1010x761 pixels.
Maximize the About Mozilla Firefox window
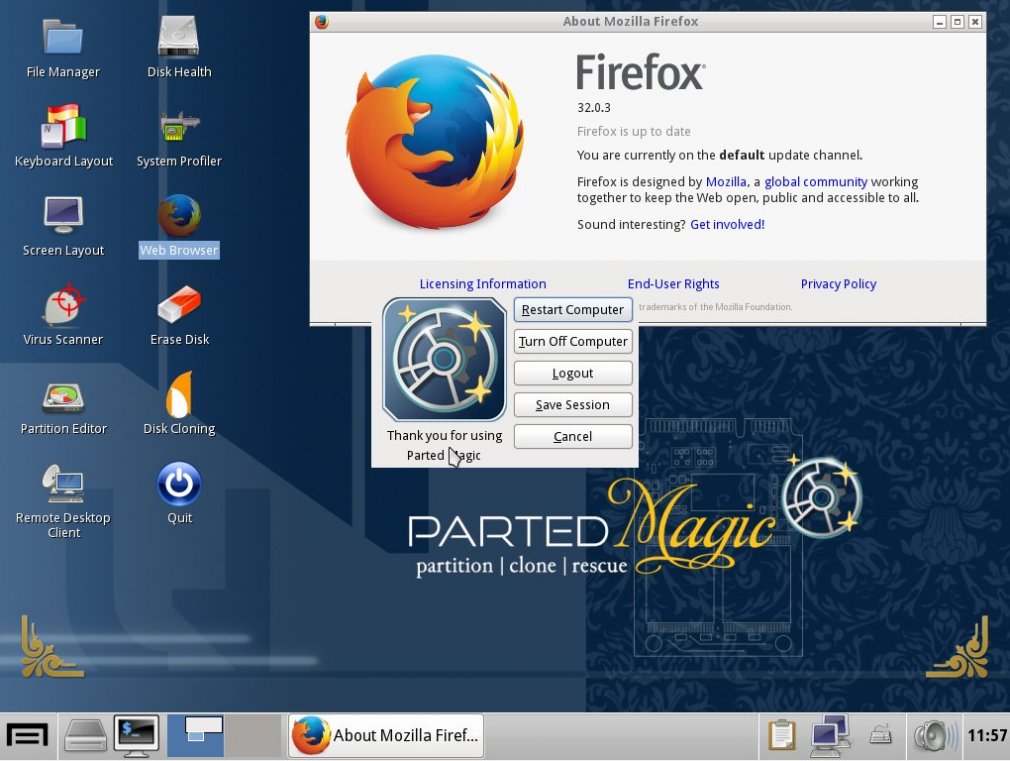click(958, 22)
